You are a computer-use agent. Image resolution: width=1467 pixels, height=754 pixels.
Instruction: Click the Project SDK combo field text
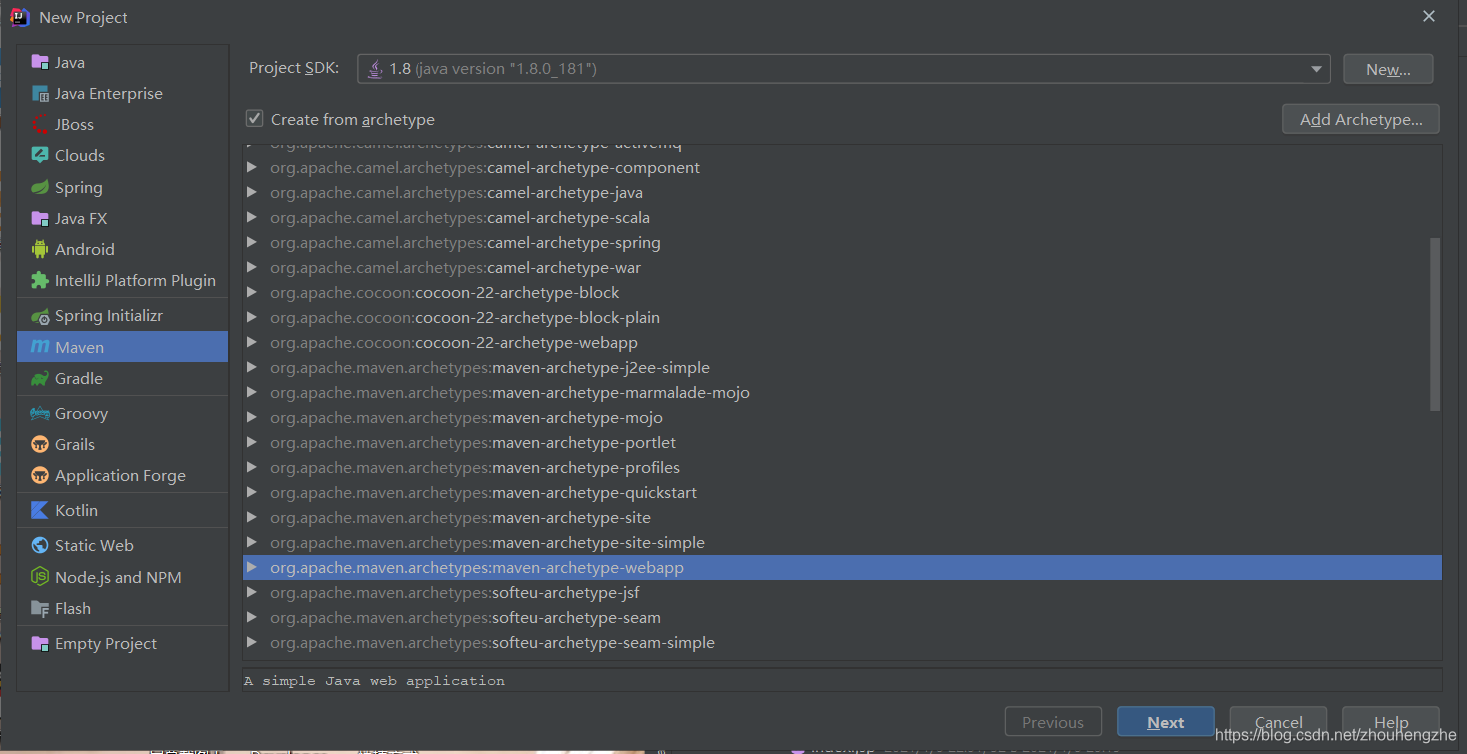(x=493, y=69)
